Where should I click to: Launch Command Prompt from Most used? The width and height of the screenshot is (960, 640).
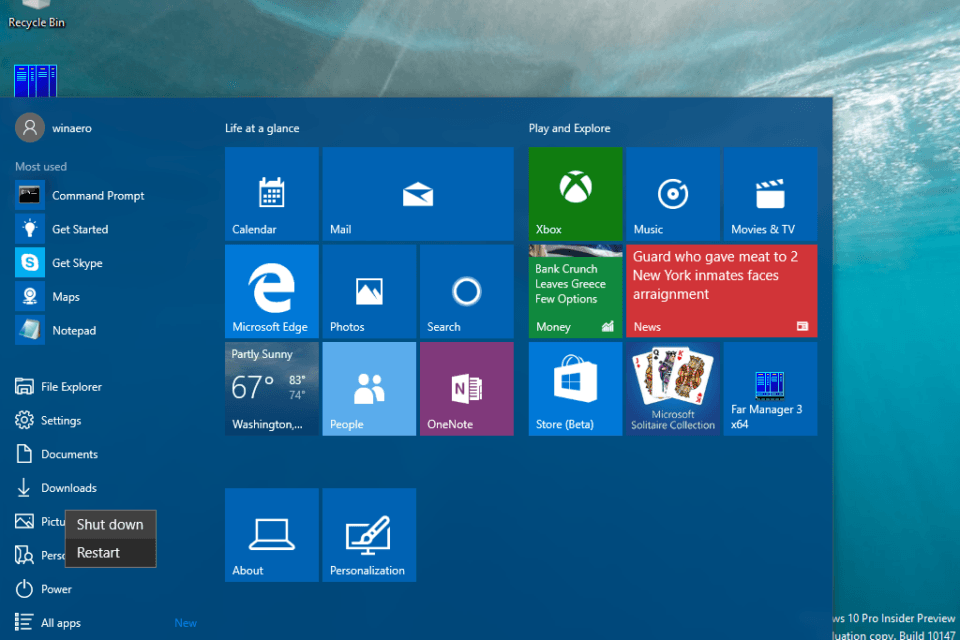97,196
